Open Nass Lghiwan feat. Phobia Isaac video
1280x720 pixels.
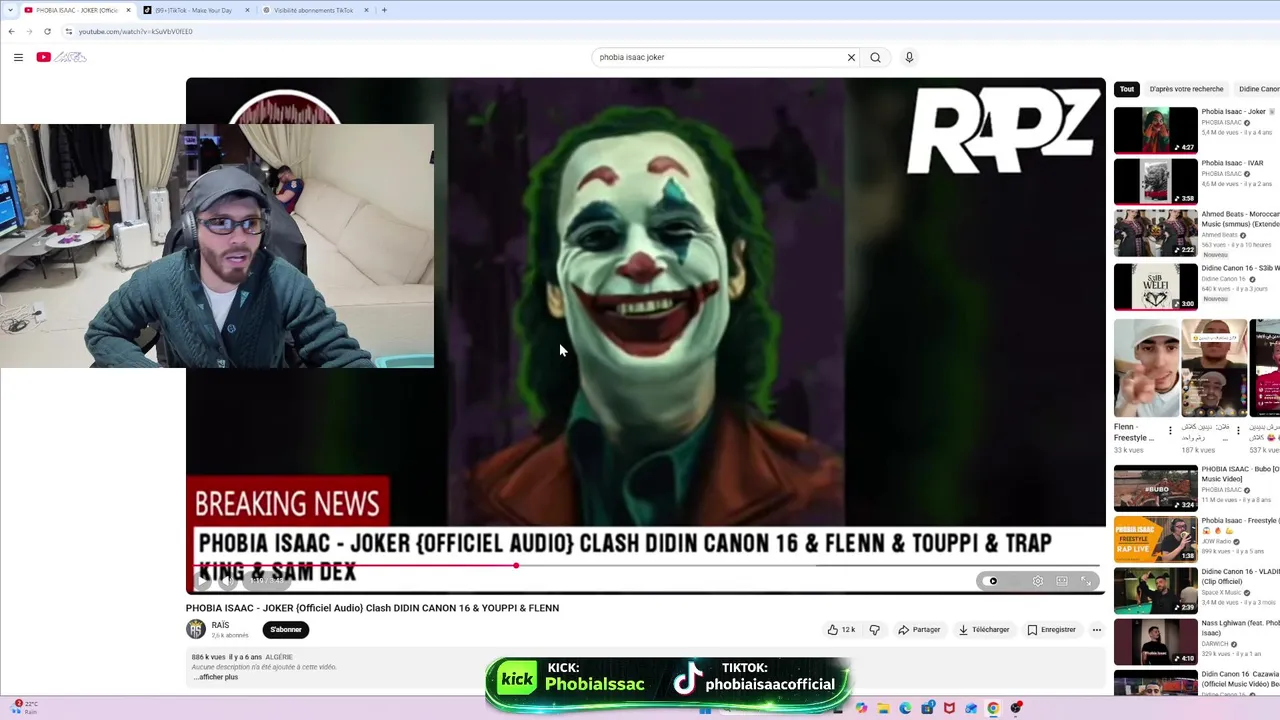coord(1156,642)
